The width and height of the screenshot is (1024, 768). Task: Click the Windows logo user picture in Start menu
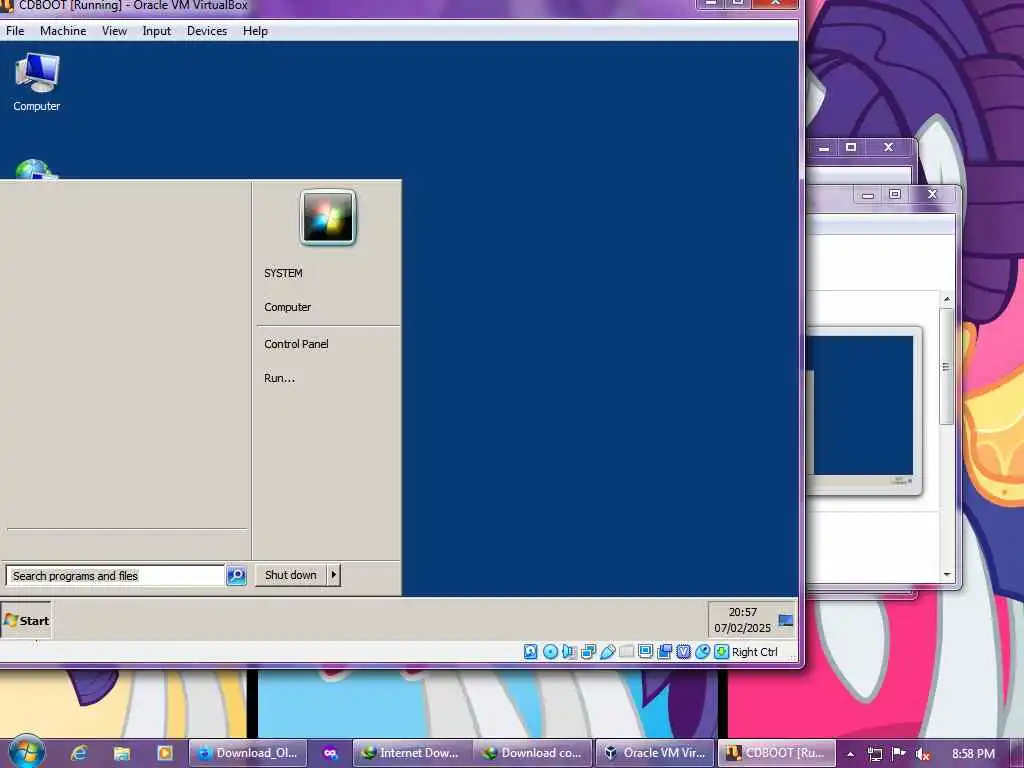coord(328,217)
